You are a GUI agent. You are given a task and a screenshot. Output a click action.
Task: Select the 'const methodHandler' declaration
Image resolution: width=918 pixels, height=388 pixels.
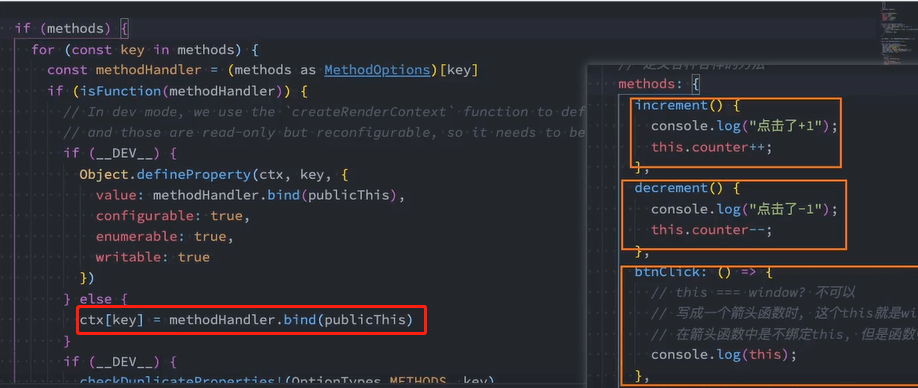(263, 70)
